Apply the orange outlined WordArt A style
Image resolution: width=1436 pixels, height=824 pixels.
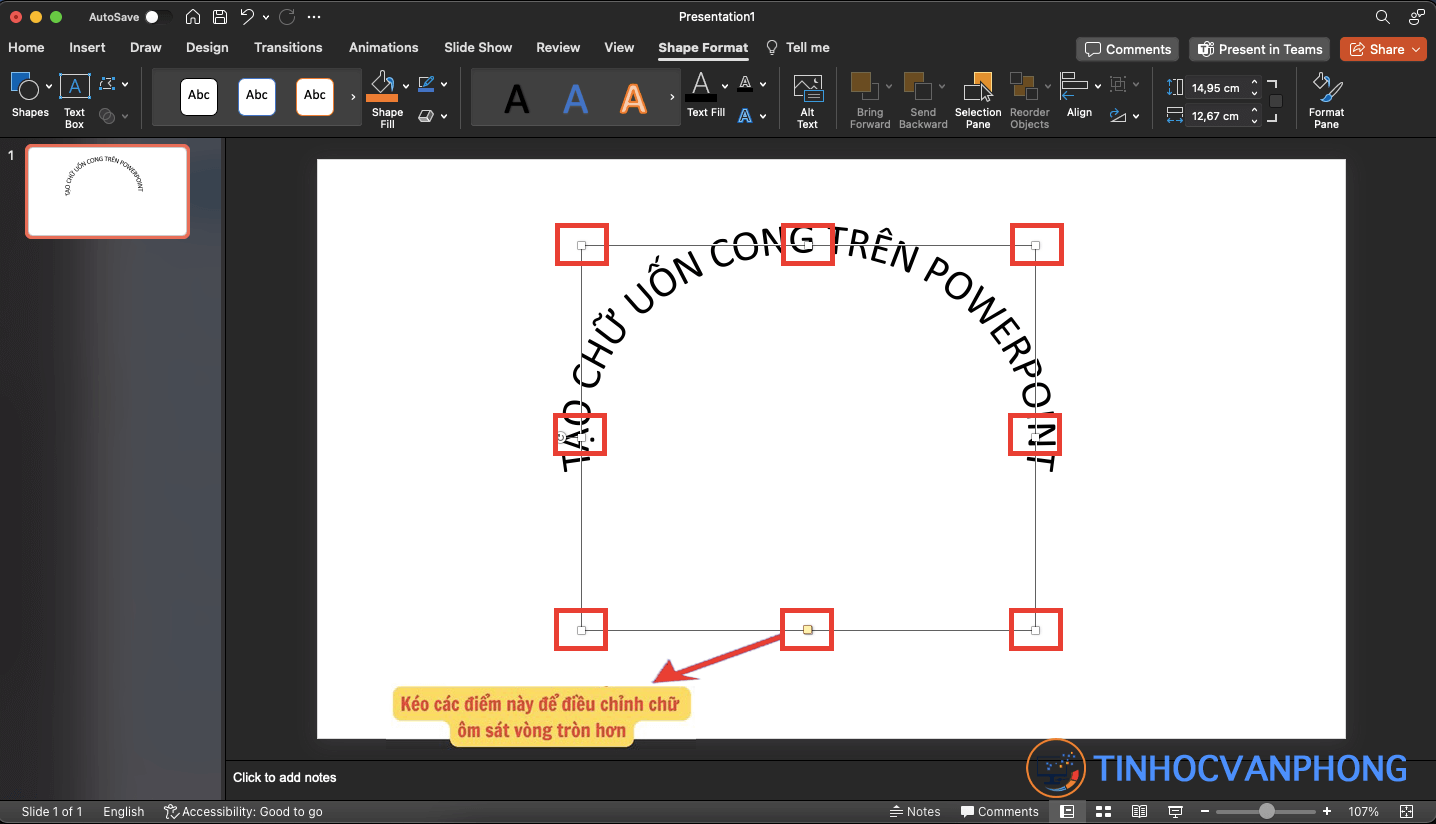tap(633, 99)
